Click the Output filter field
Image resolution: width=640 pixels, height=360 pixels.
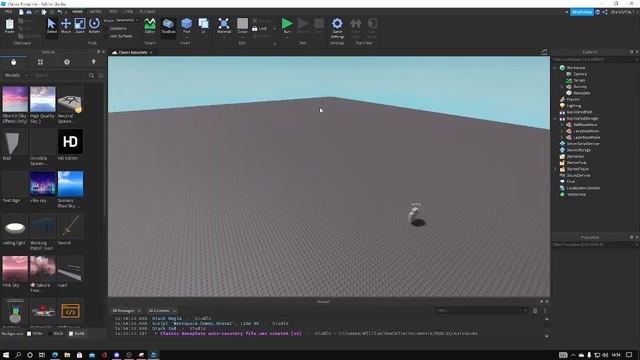coord(481,311)
